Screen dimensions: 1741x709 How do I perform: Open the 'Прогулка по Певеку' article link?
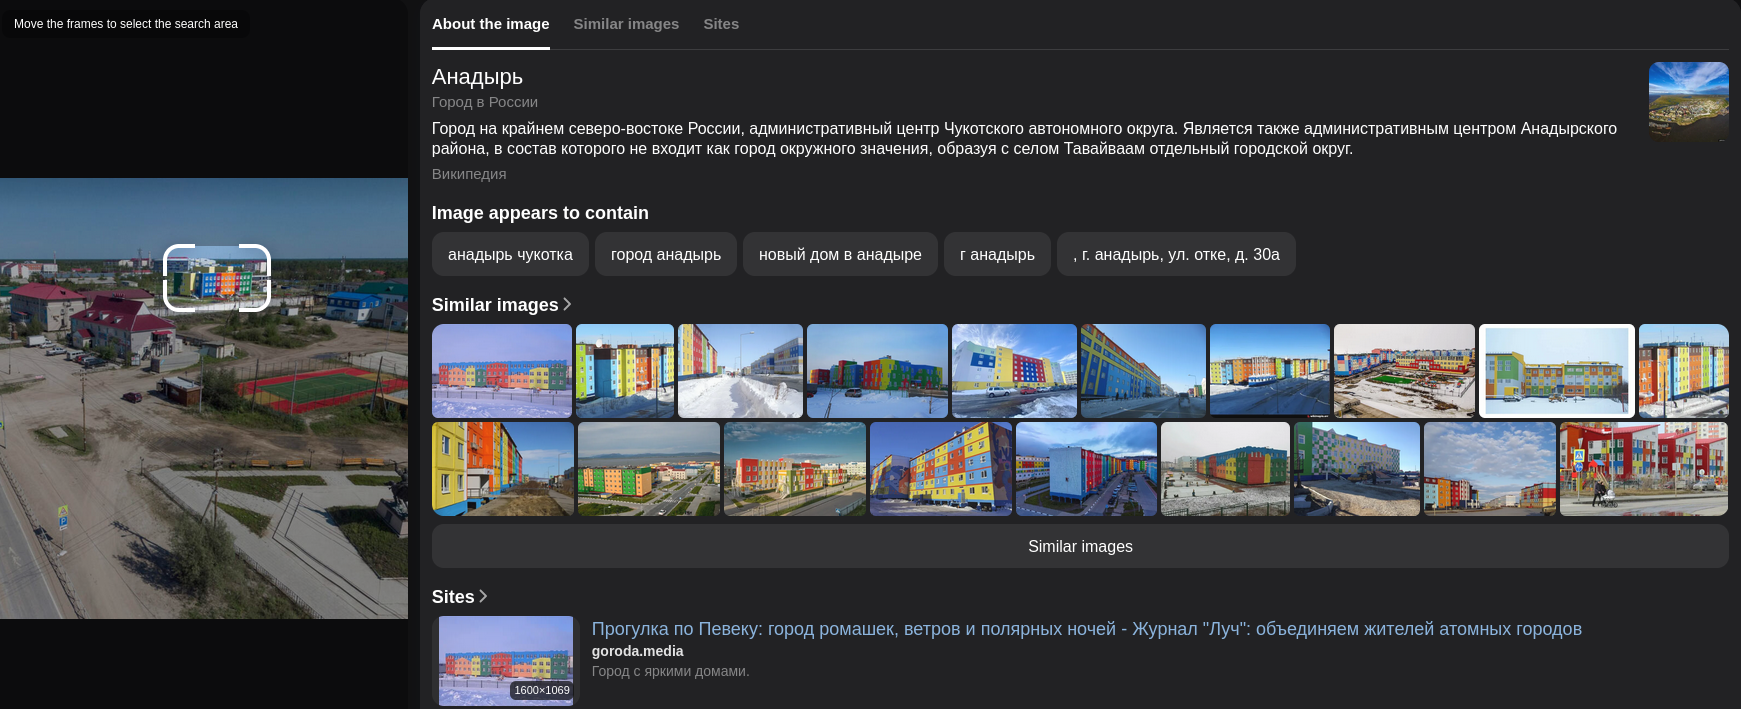coord(1087,629)
